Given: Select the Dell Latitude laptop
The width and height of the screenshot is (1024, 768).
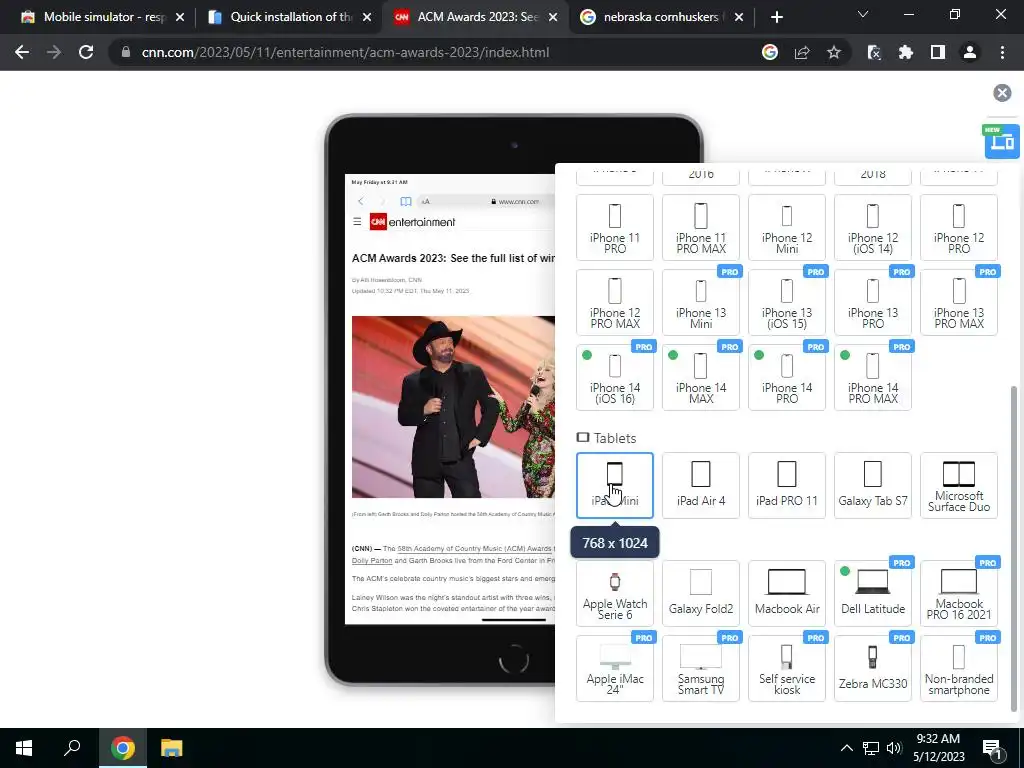Looking at the screenshot, I should pyautogui.click(x=872, y=593).
